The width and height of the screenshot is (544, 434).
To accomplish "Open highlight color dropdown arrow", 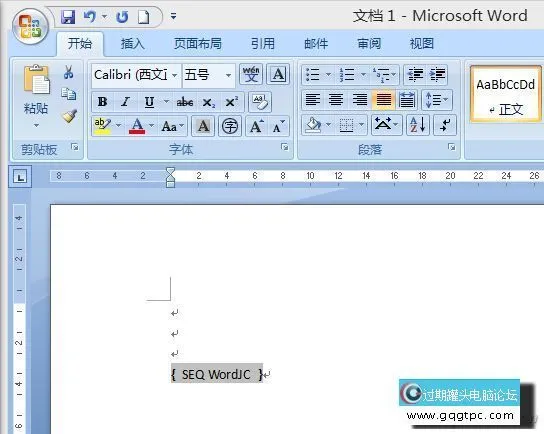I will pyautogui.click(x=118, y=125).
